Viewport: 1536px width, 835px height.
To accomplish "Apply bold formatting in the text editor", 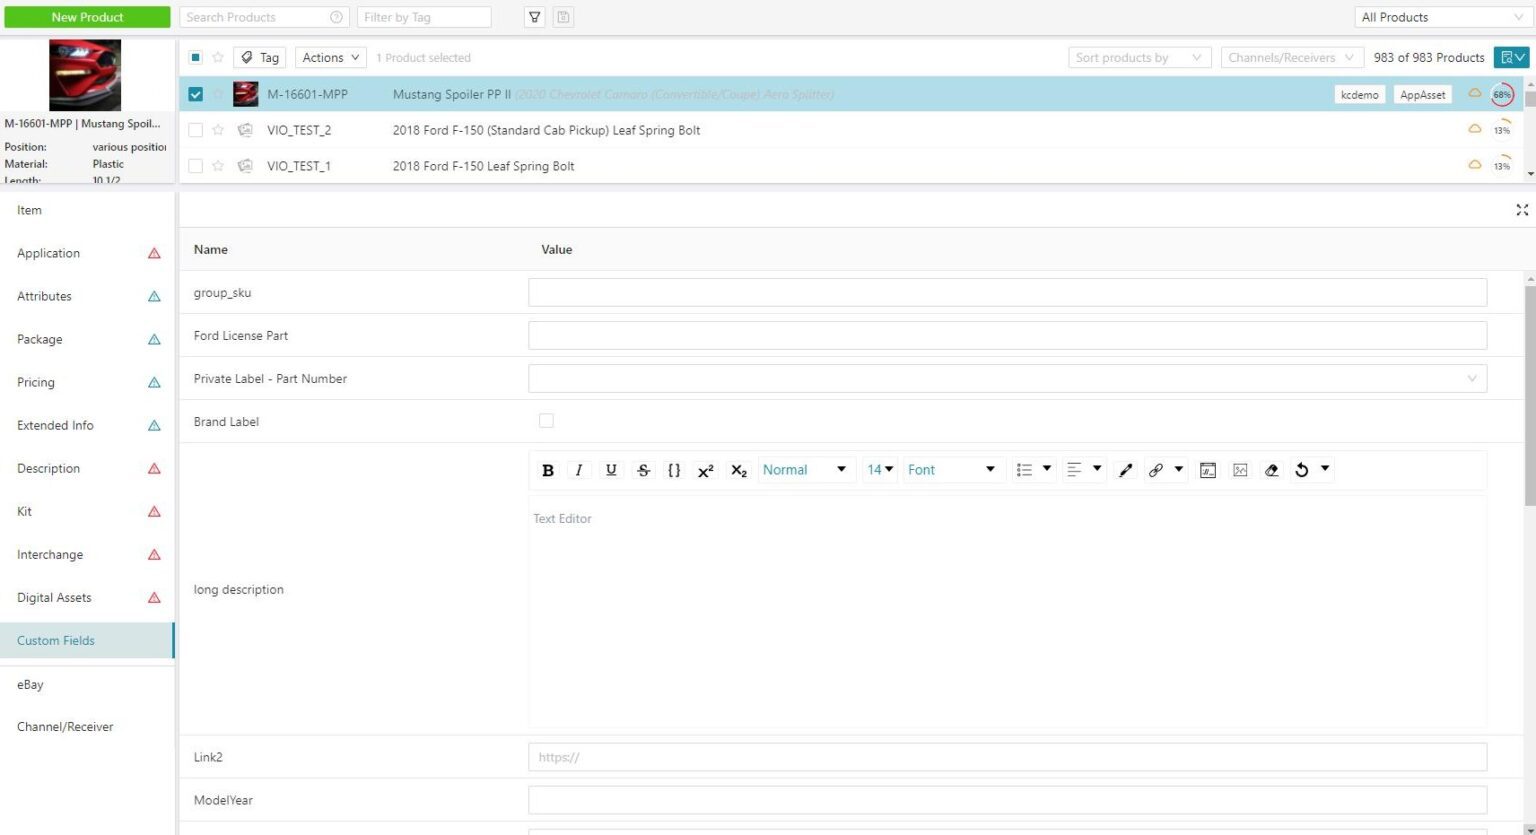I will pos(548,469).
